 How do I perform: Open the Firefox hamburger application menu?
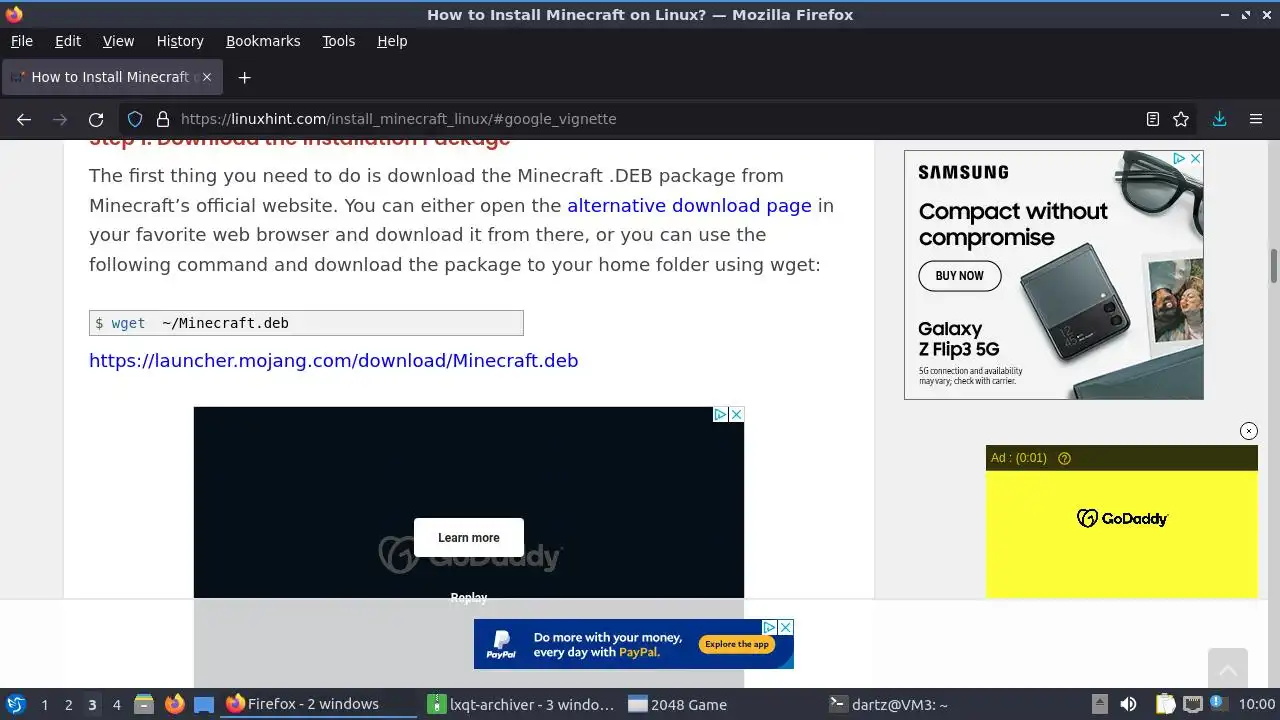click(x=1256, y=119)
